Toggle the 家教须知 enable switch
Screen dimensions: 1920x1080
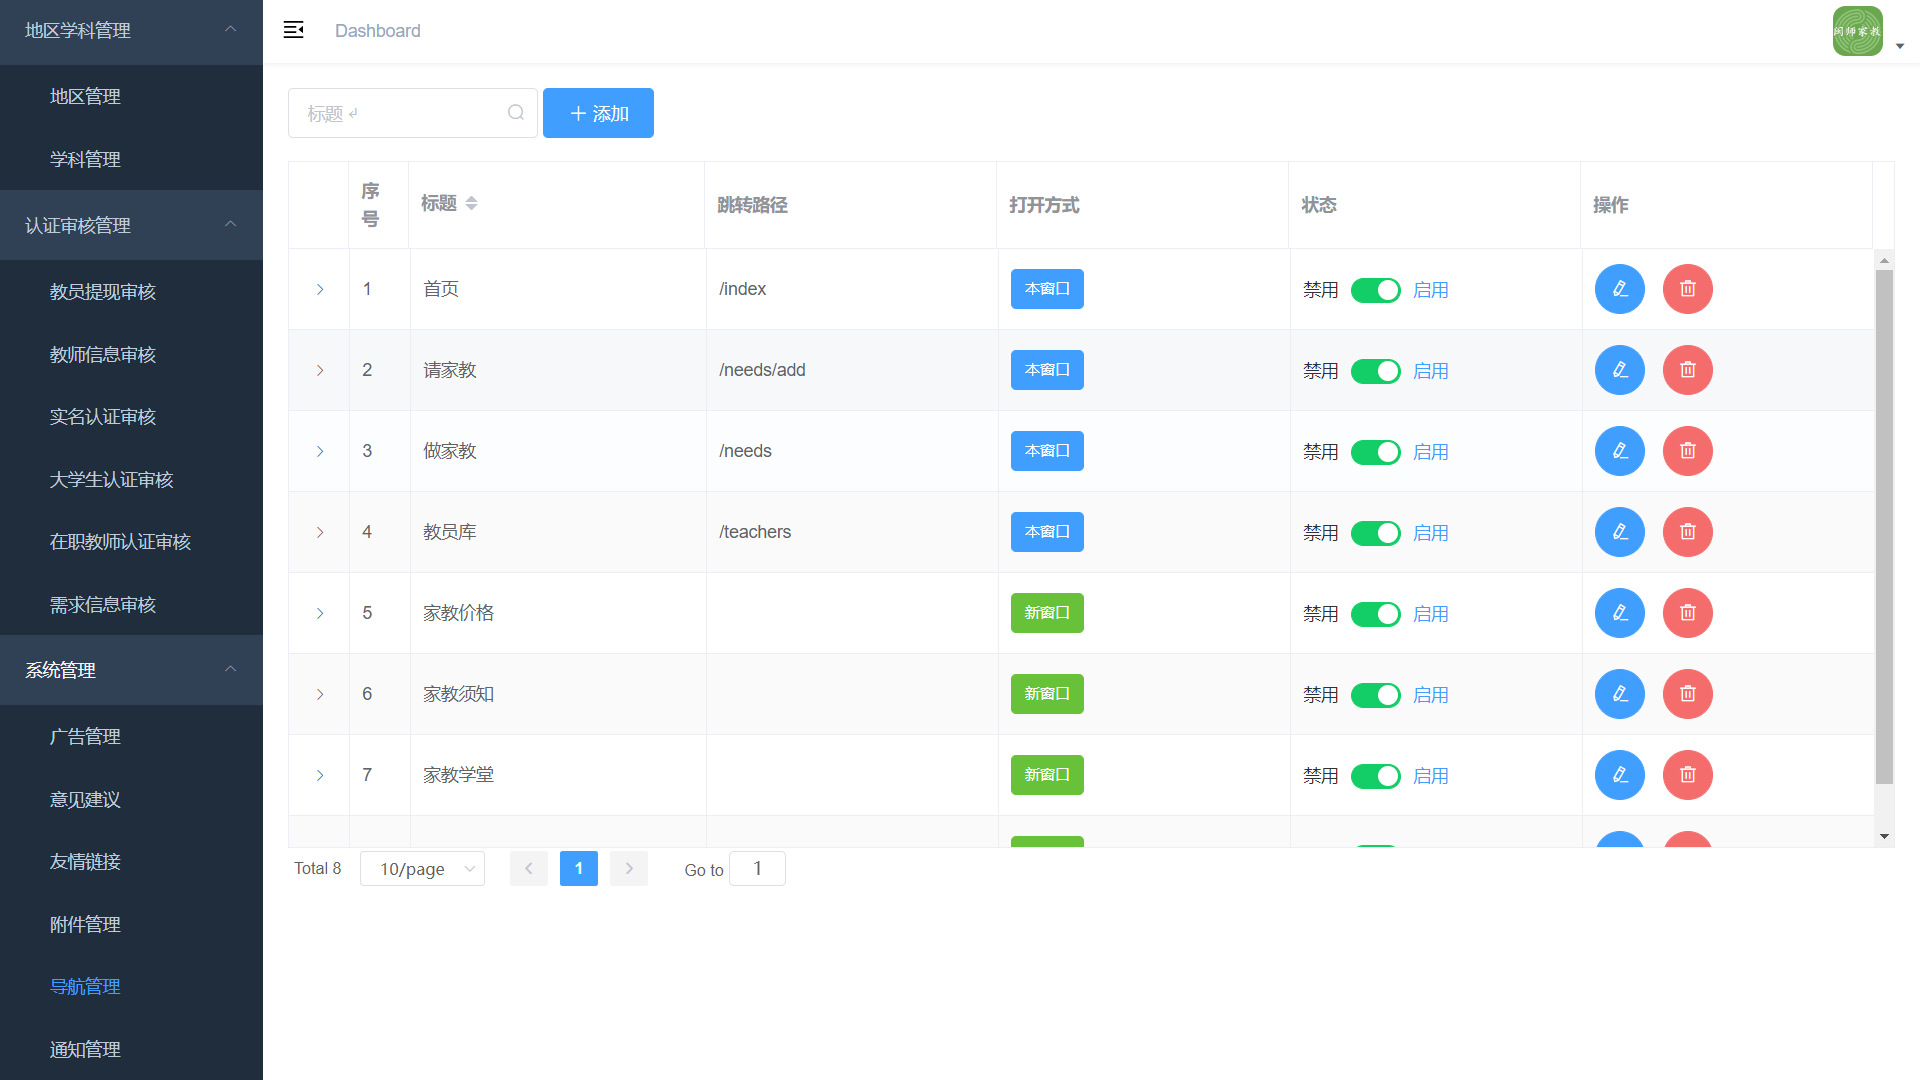pos(1375,695)
